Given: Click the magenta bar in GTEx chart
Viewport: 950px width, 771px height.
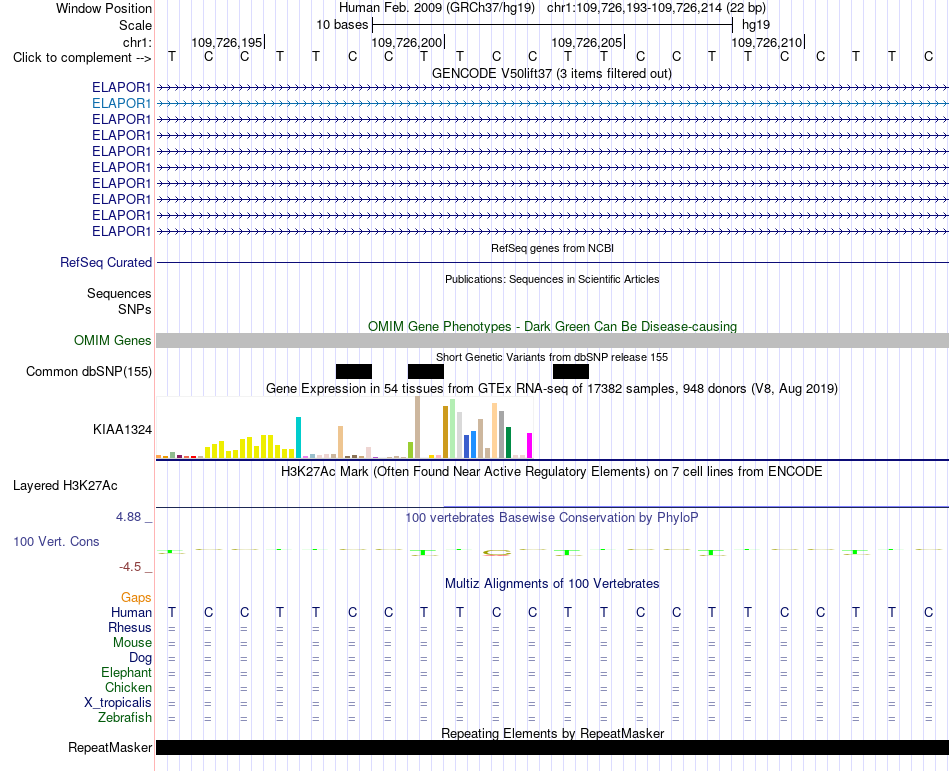Looking at the screenshot, I should click(530, 445).
